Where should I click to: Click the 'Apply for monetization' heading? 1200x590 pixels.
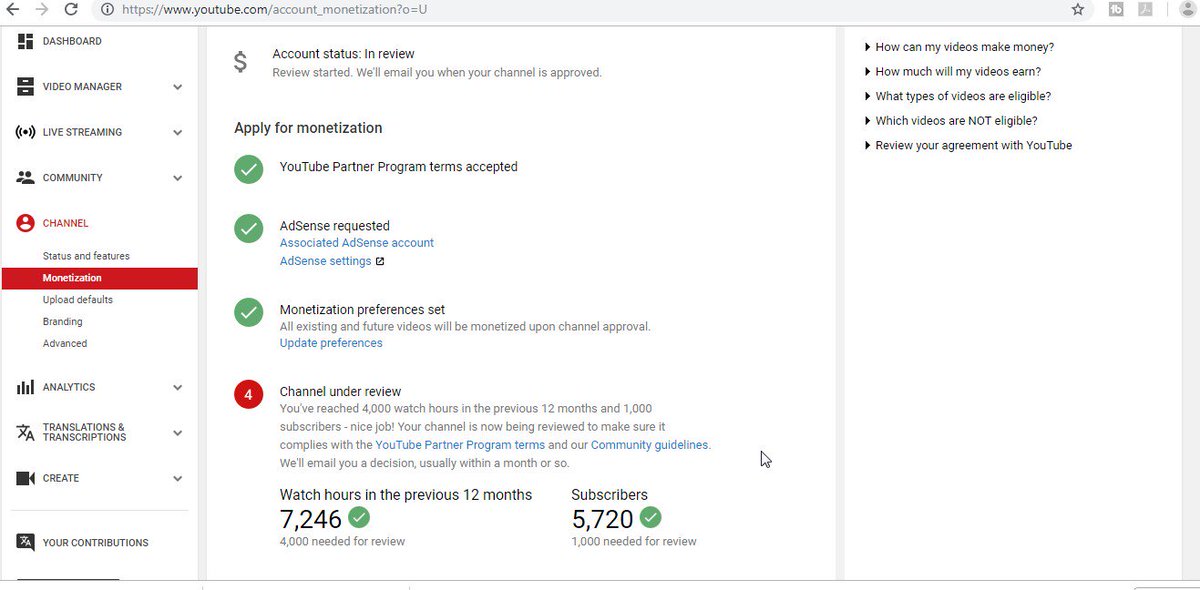(308, 128)
